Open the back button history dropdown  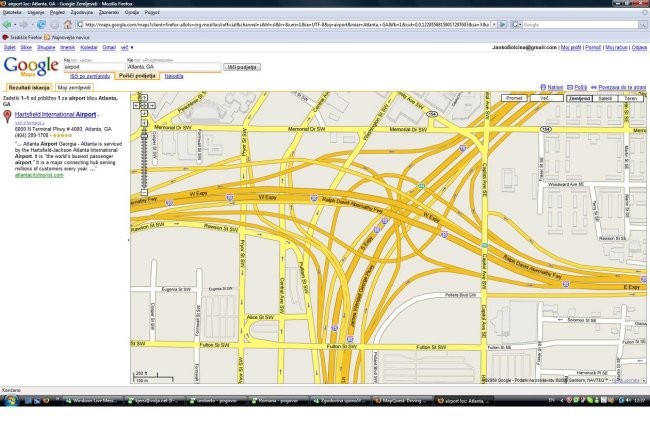tap(15, 25)
